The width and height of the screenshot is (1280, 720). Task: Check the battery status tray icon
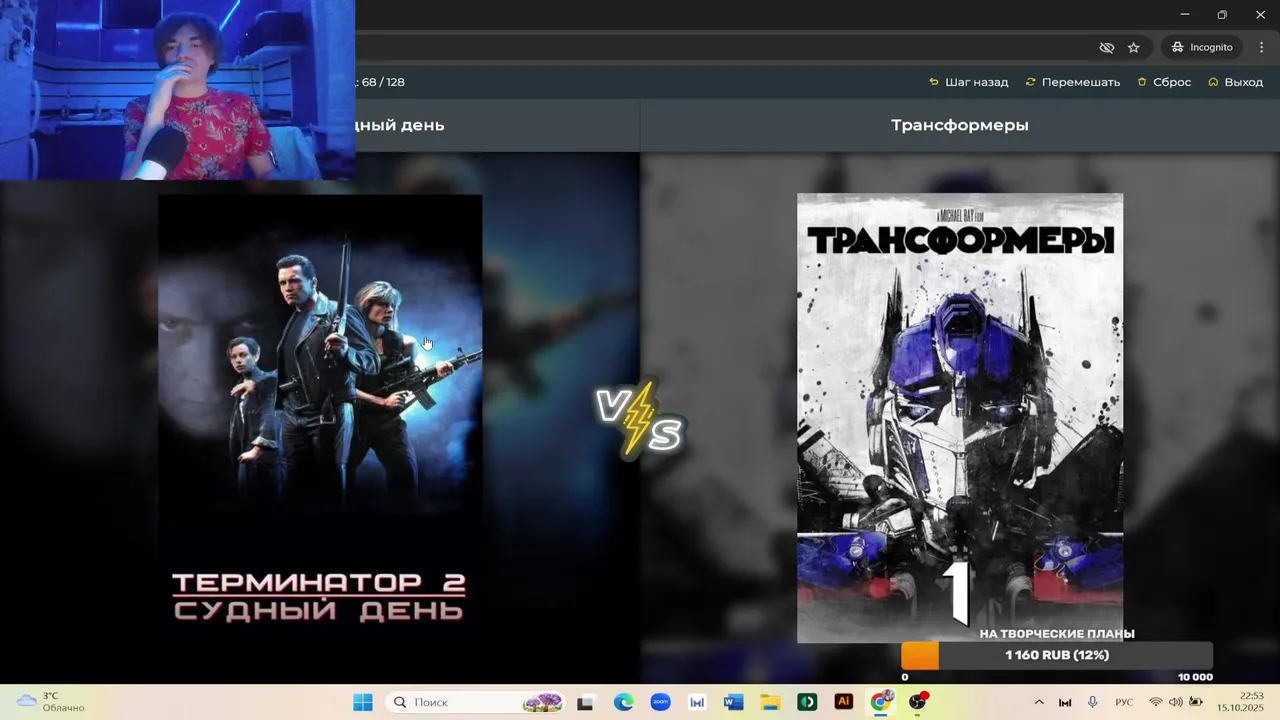tap(1195, 702)
